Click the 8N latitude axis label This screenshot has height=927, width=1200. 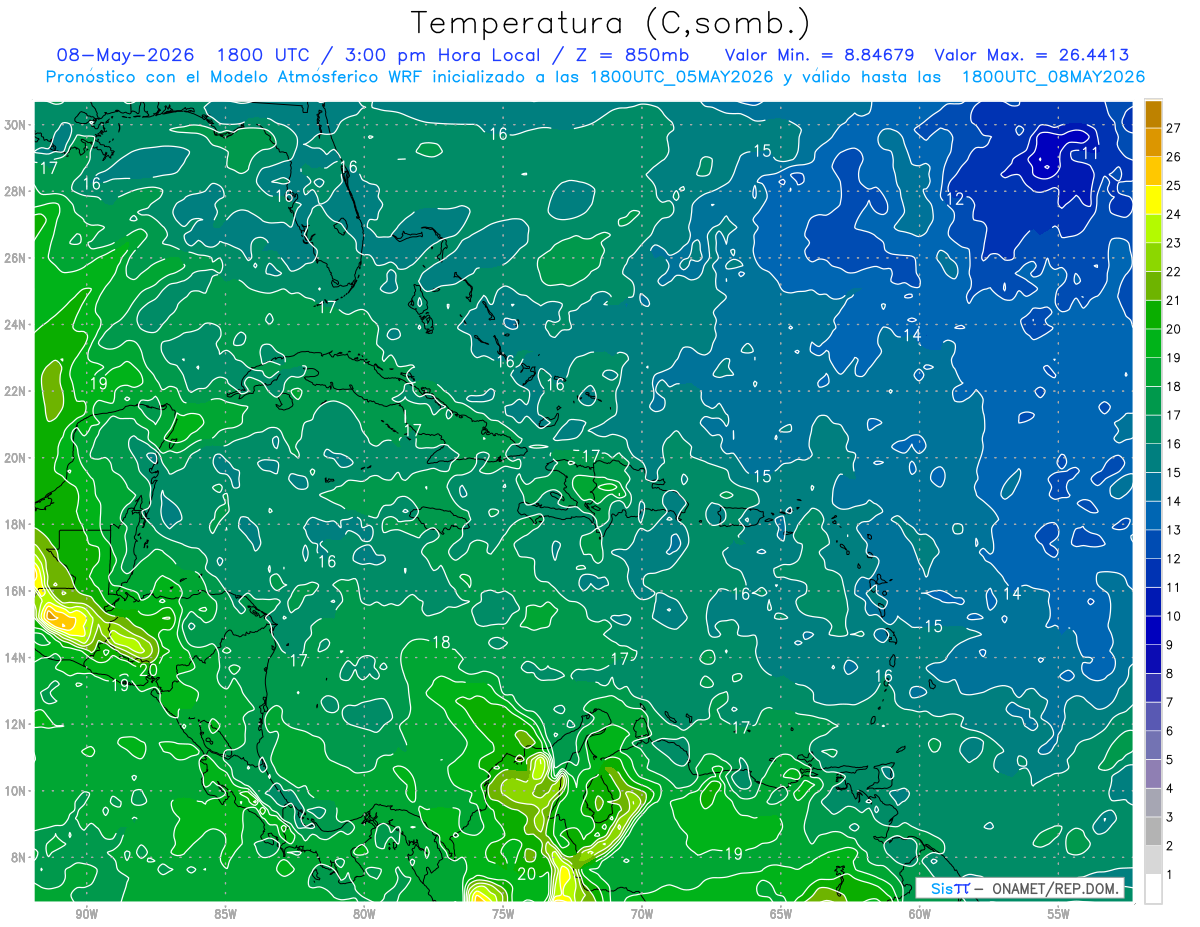pyautogui.click(x=18, y=857)
